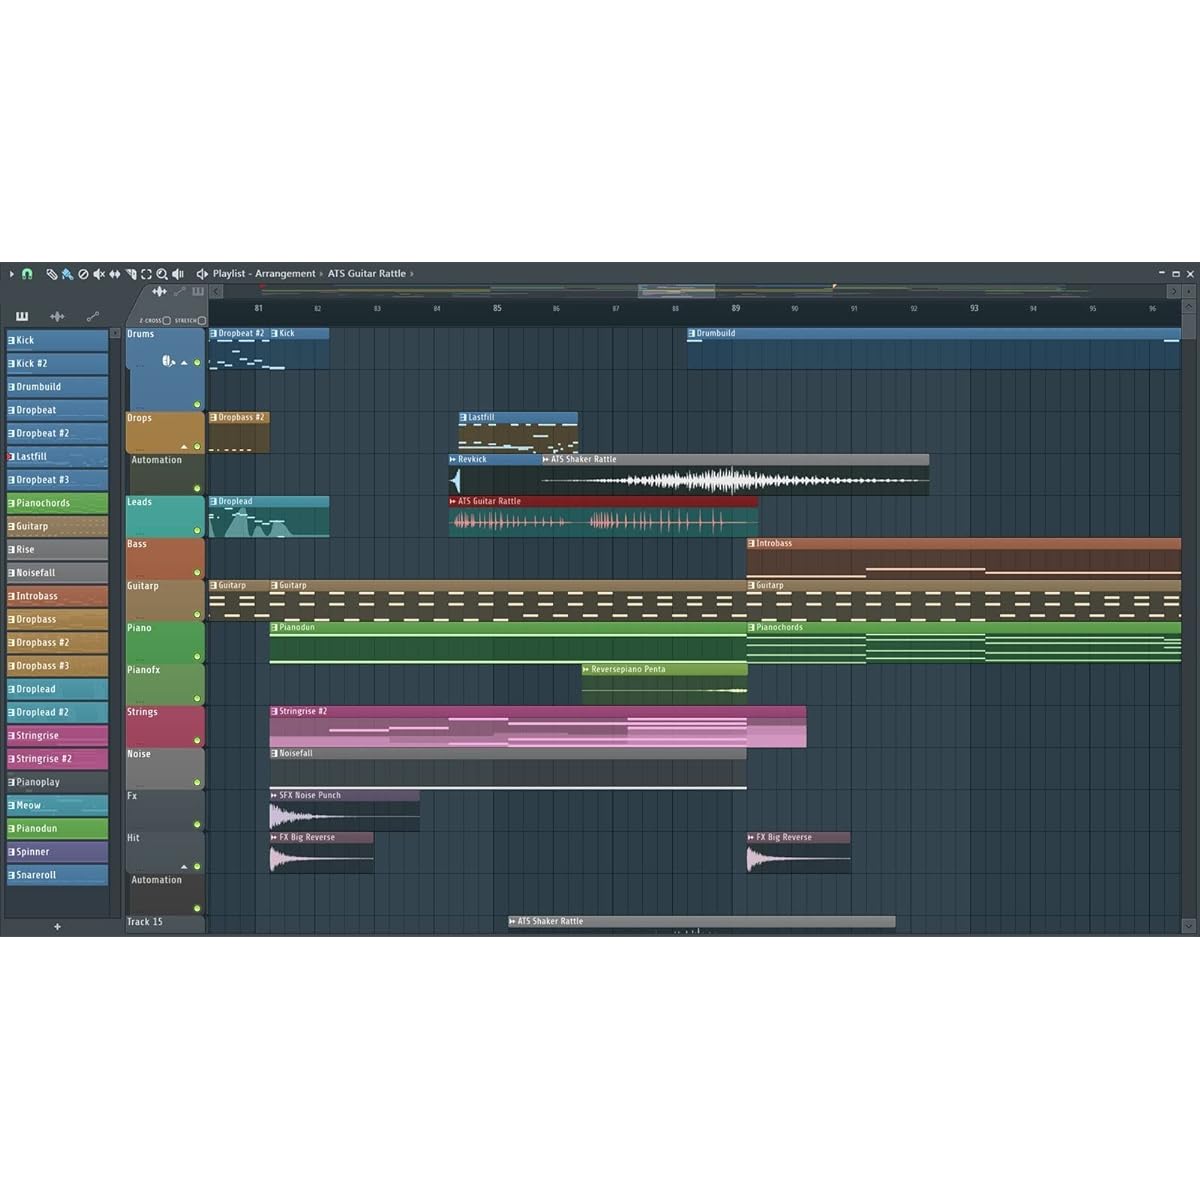Mute the Pianofx track

click(197, 699)
